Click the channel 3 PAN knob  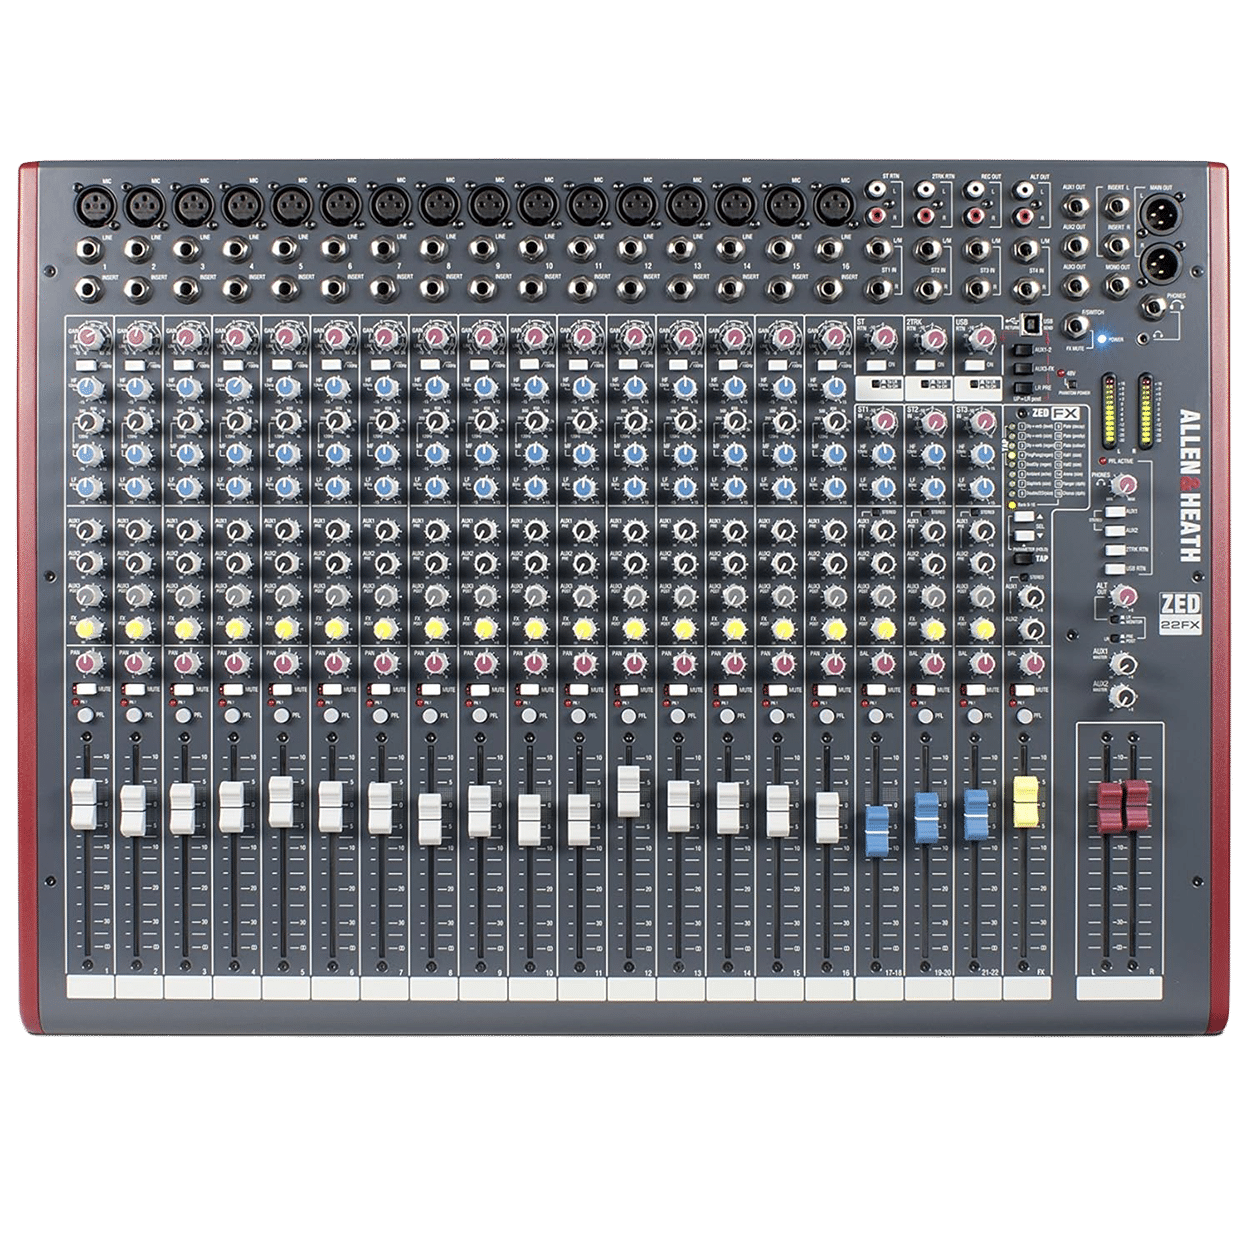coord(188,664)
